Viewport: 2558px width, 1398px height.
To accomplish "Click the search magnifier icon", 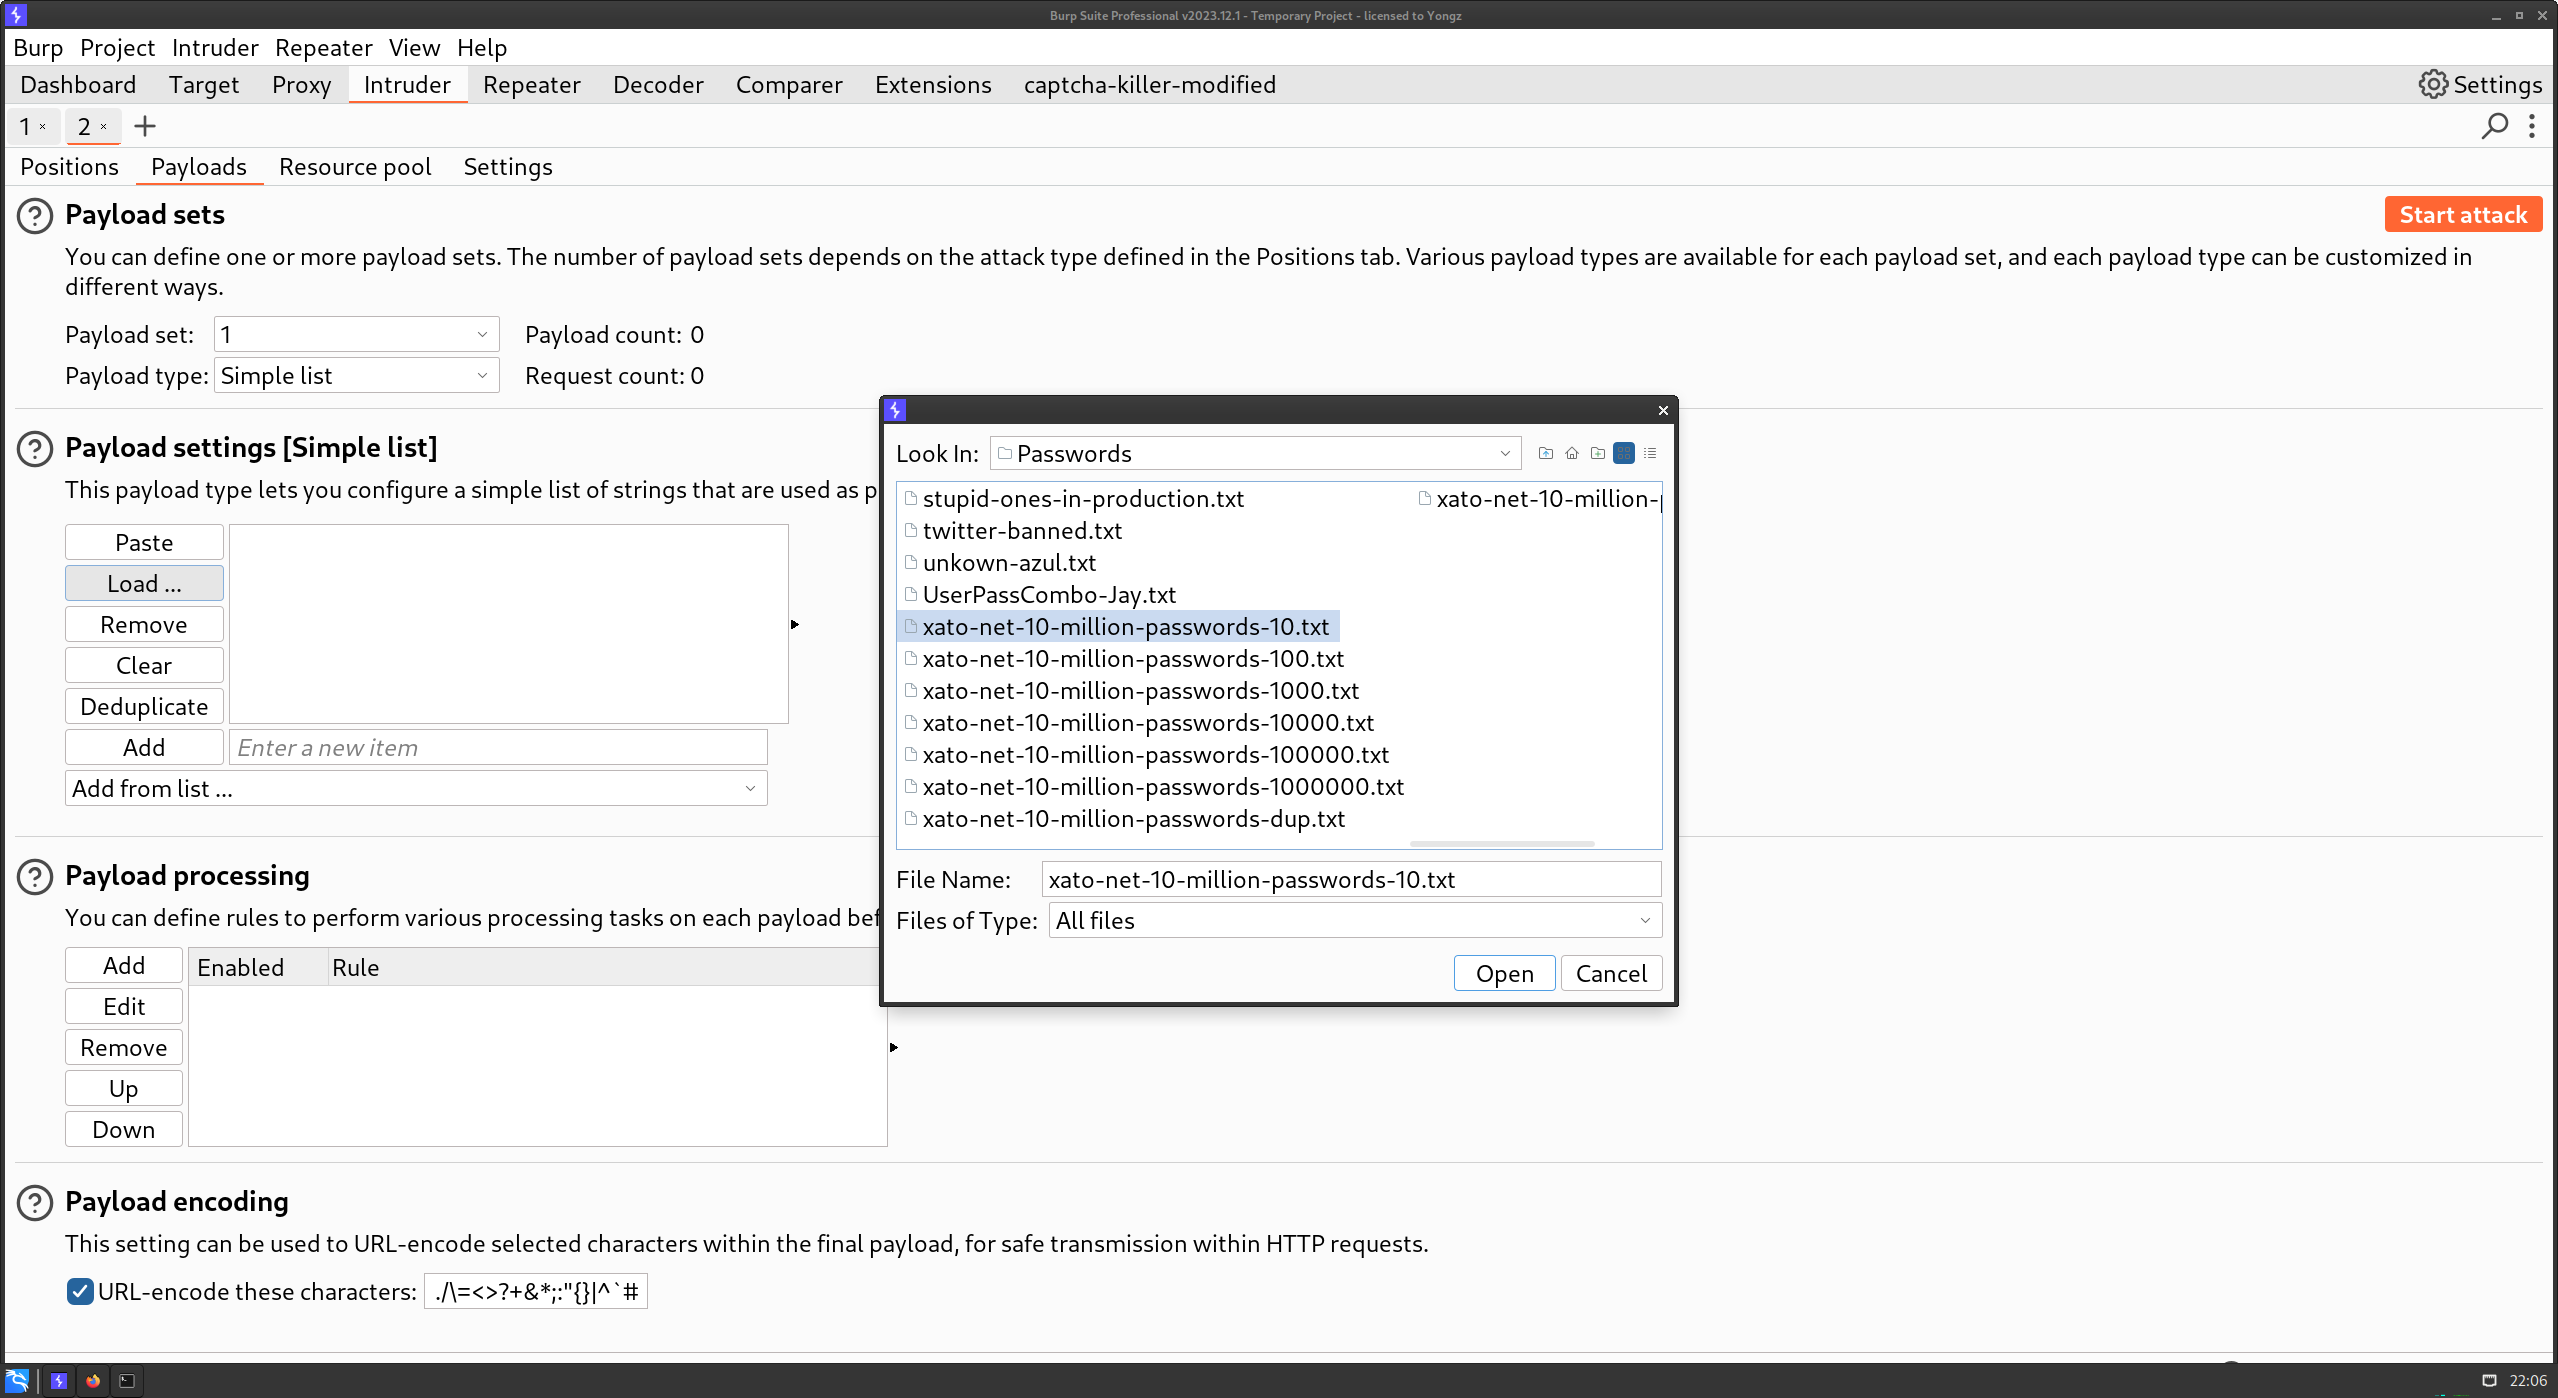I will pyautogui.click(x=2495, y=126).
